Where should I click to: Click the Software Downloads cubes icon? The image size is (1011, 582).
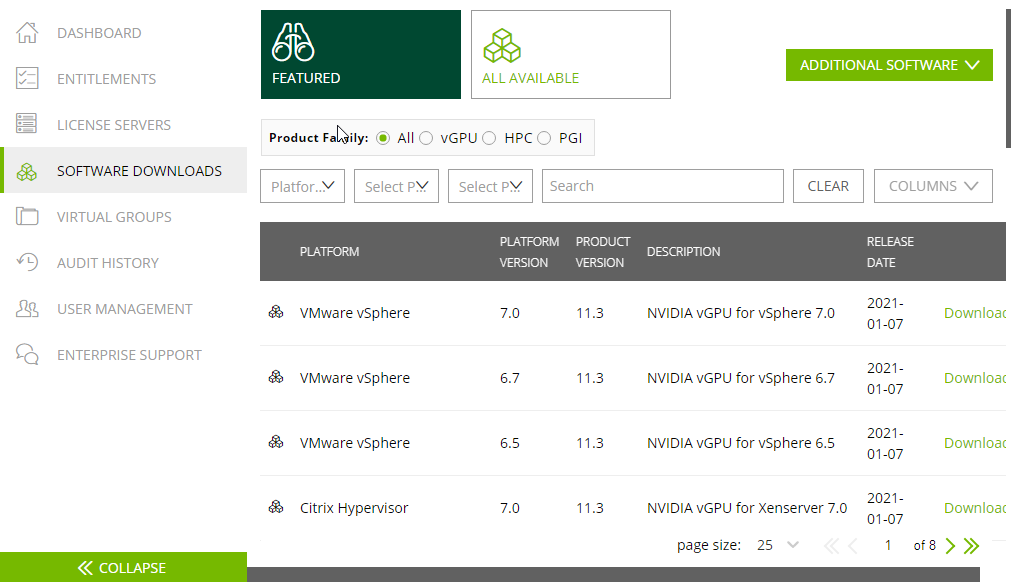(27, 171)
